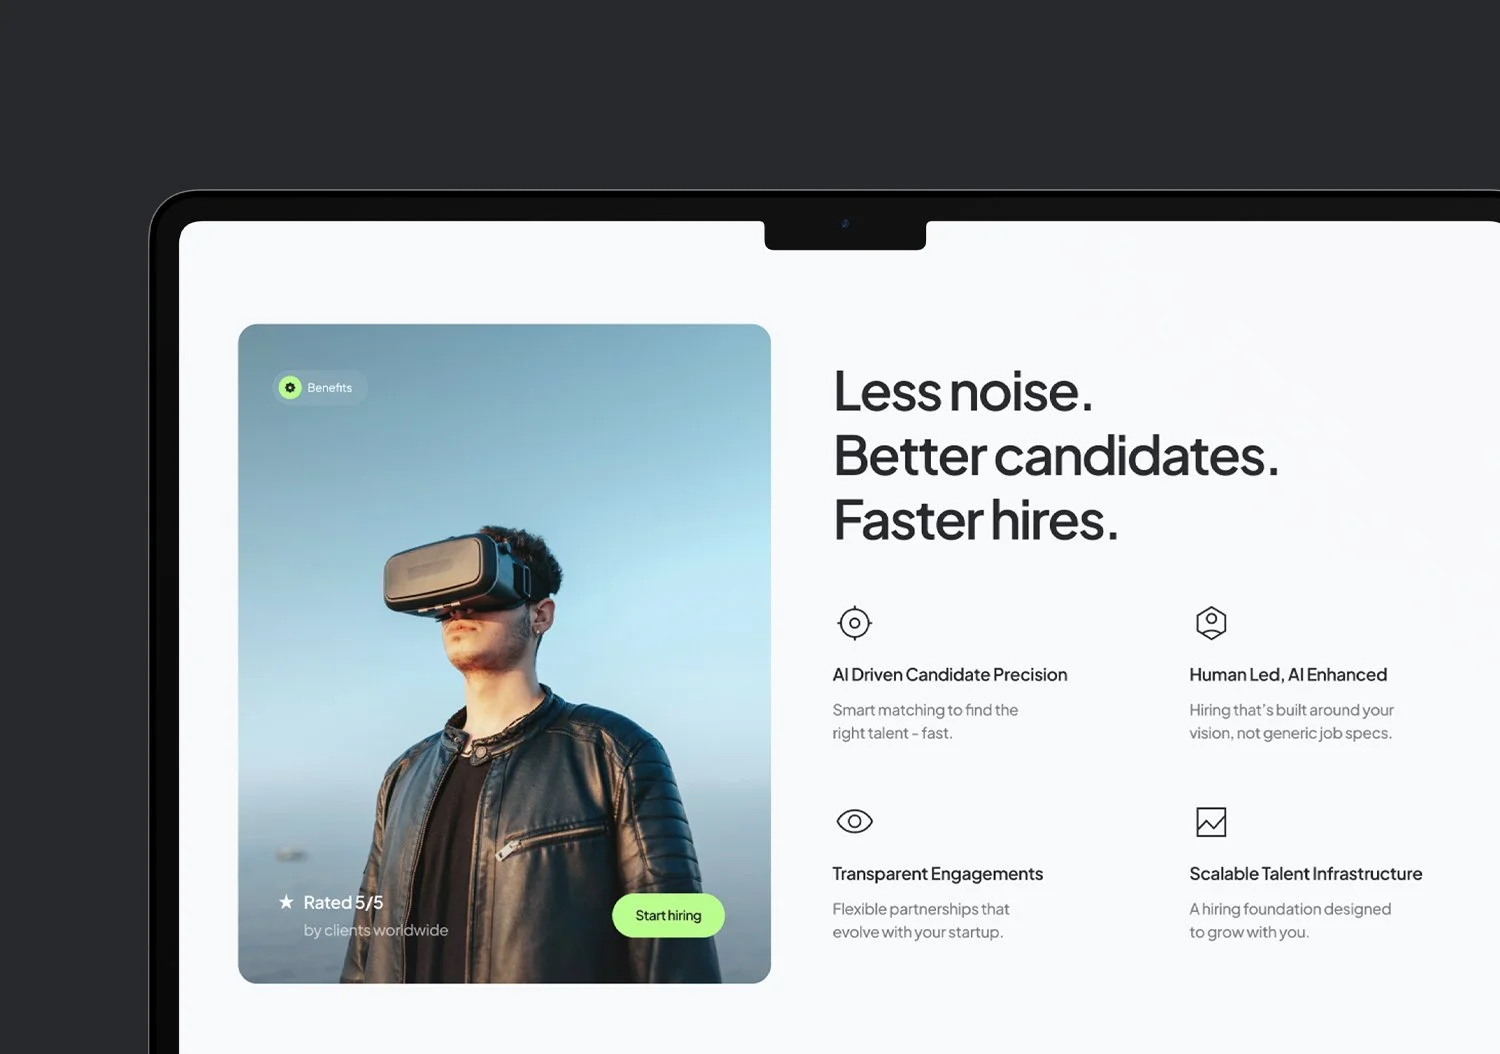
Task: Click the Benefits badge pill
Action: [320, 388]
